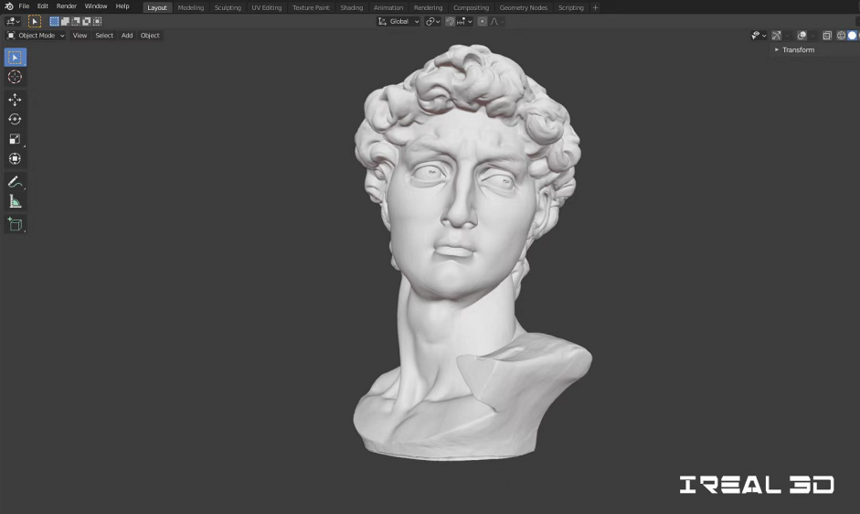Toggle X-Ray view
Image resolution: width=860 pixels, height=514 pixels.
tap(827, 36)
